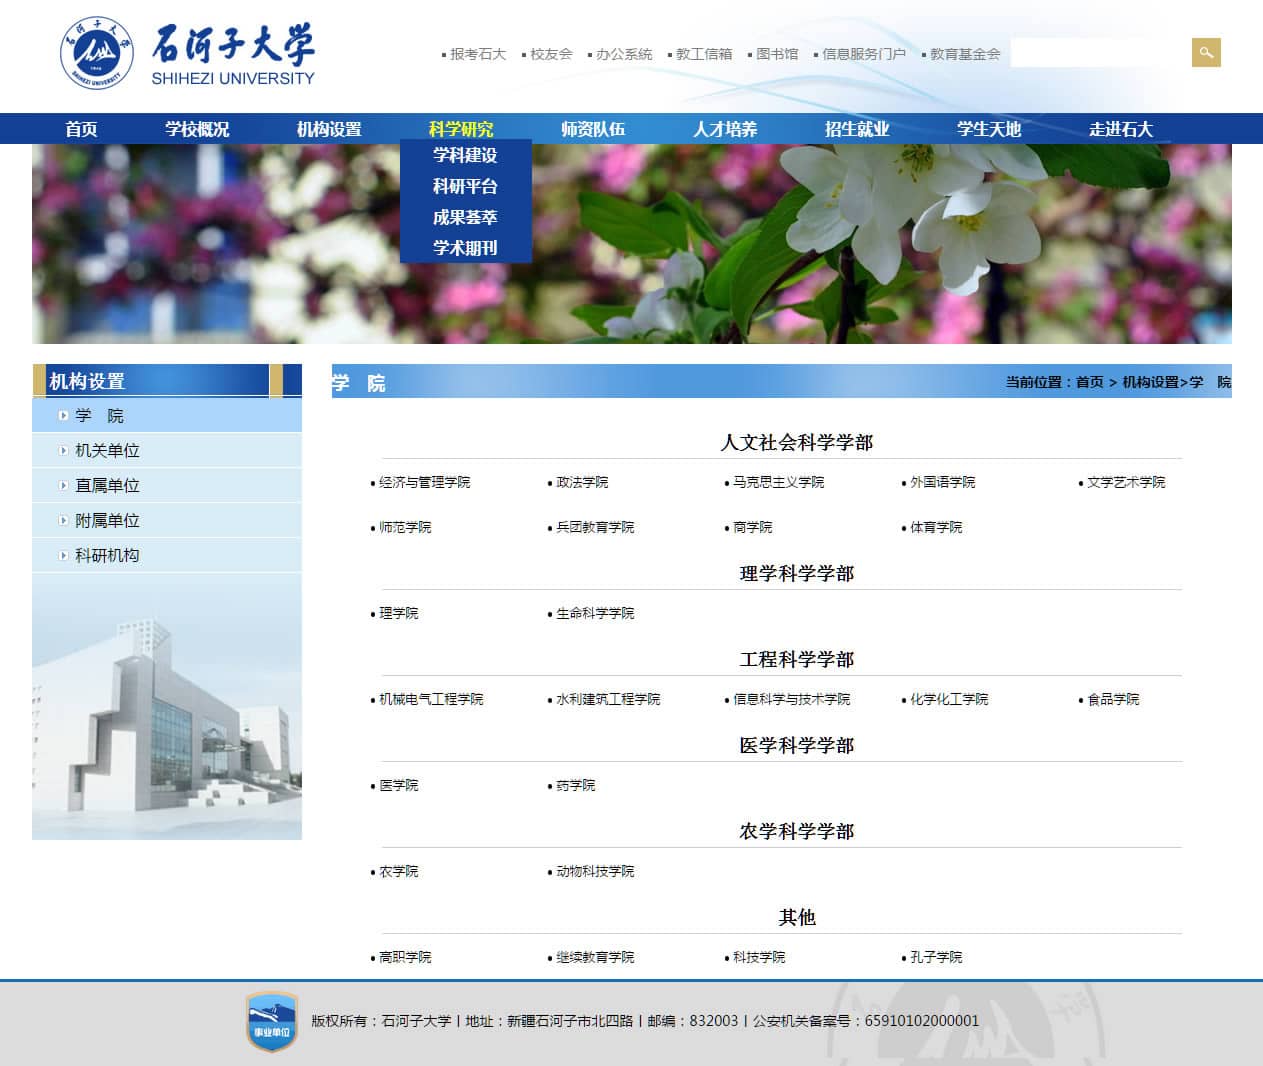Click the gold search magnifier button
The height and width of the screenshot is (1066, 1263).
(x=1206, y=53)
